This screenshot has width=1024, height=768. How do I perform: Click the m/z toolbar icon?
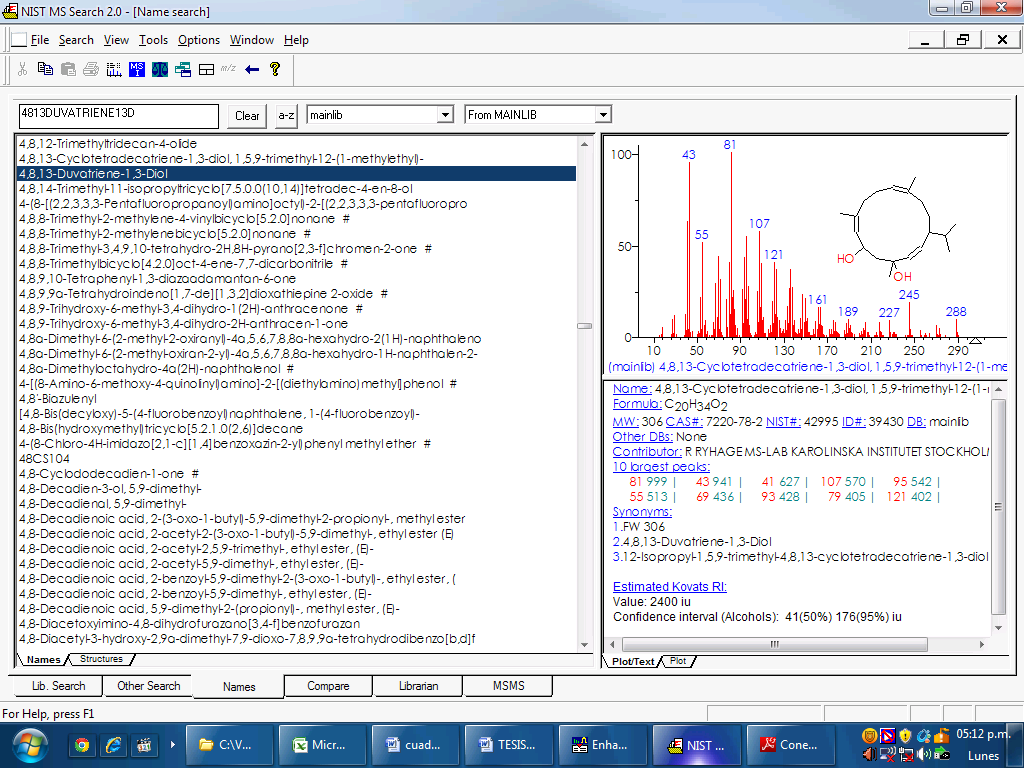pos(228,69)
